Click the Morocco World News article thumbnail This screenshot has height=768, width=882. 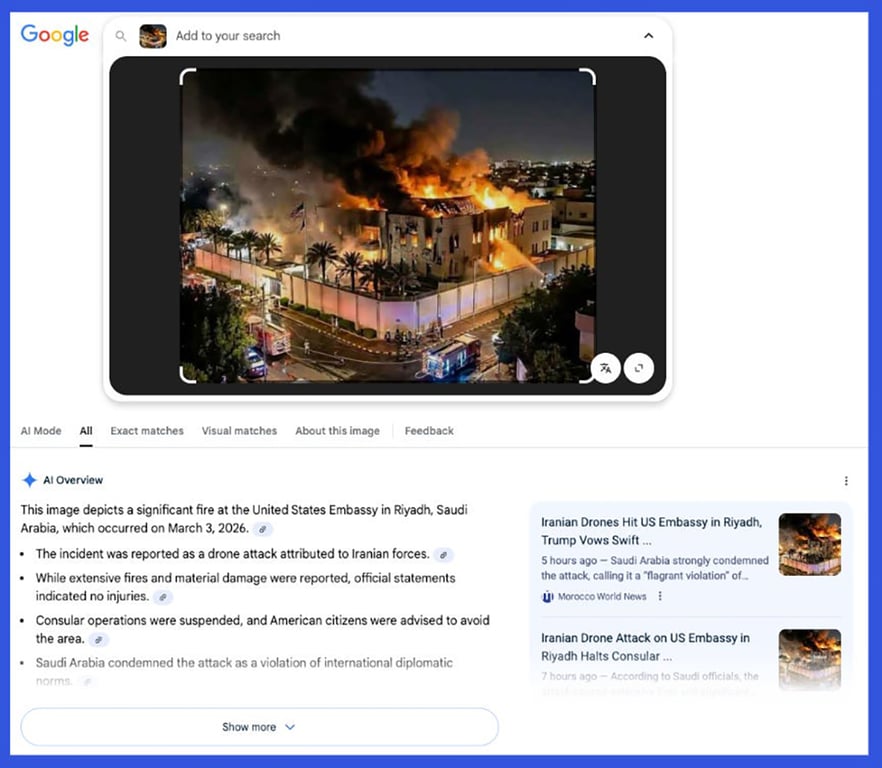tap(810, 544)
